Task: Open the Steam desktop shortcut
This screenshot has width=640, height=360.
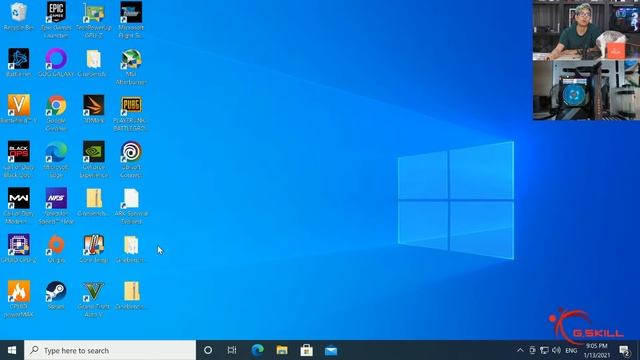Action: coord(56,295)
